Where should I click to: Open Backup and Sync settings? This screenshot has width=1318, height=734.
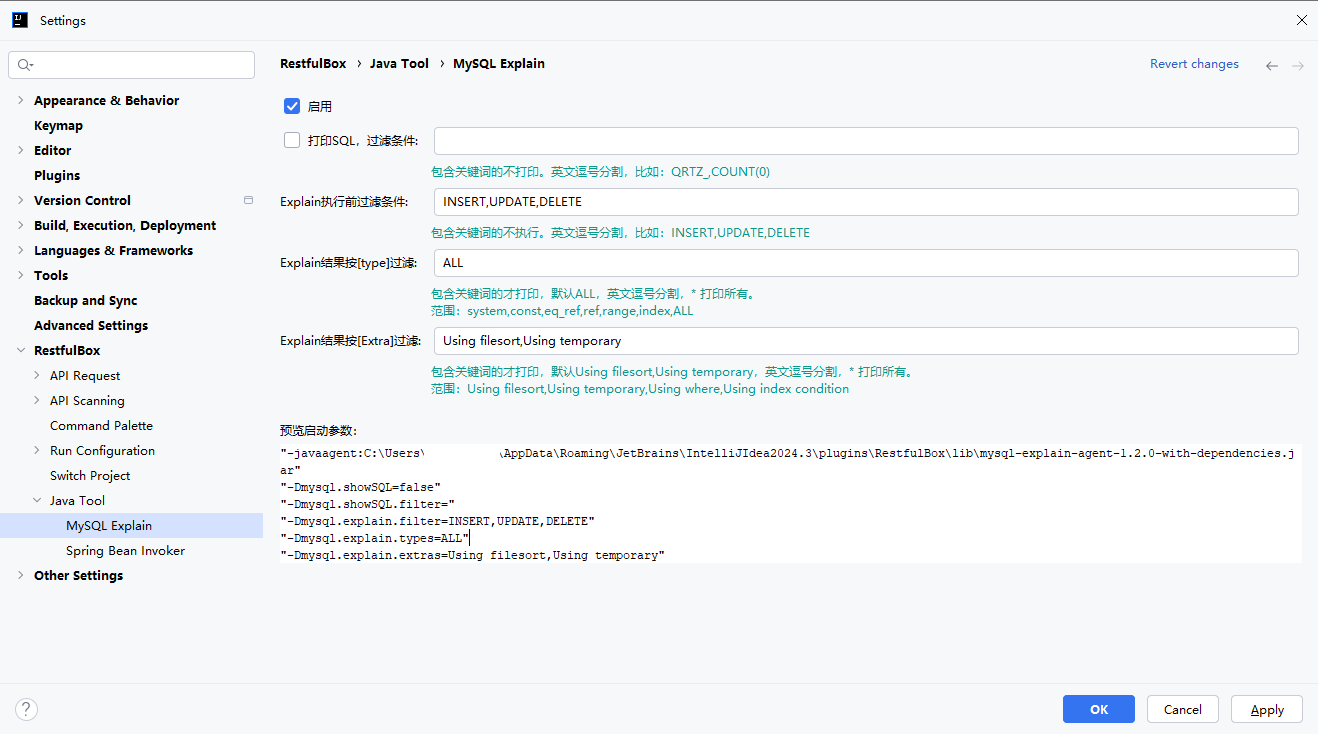tap(86, 300)
